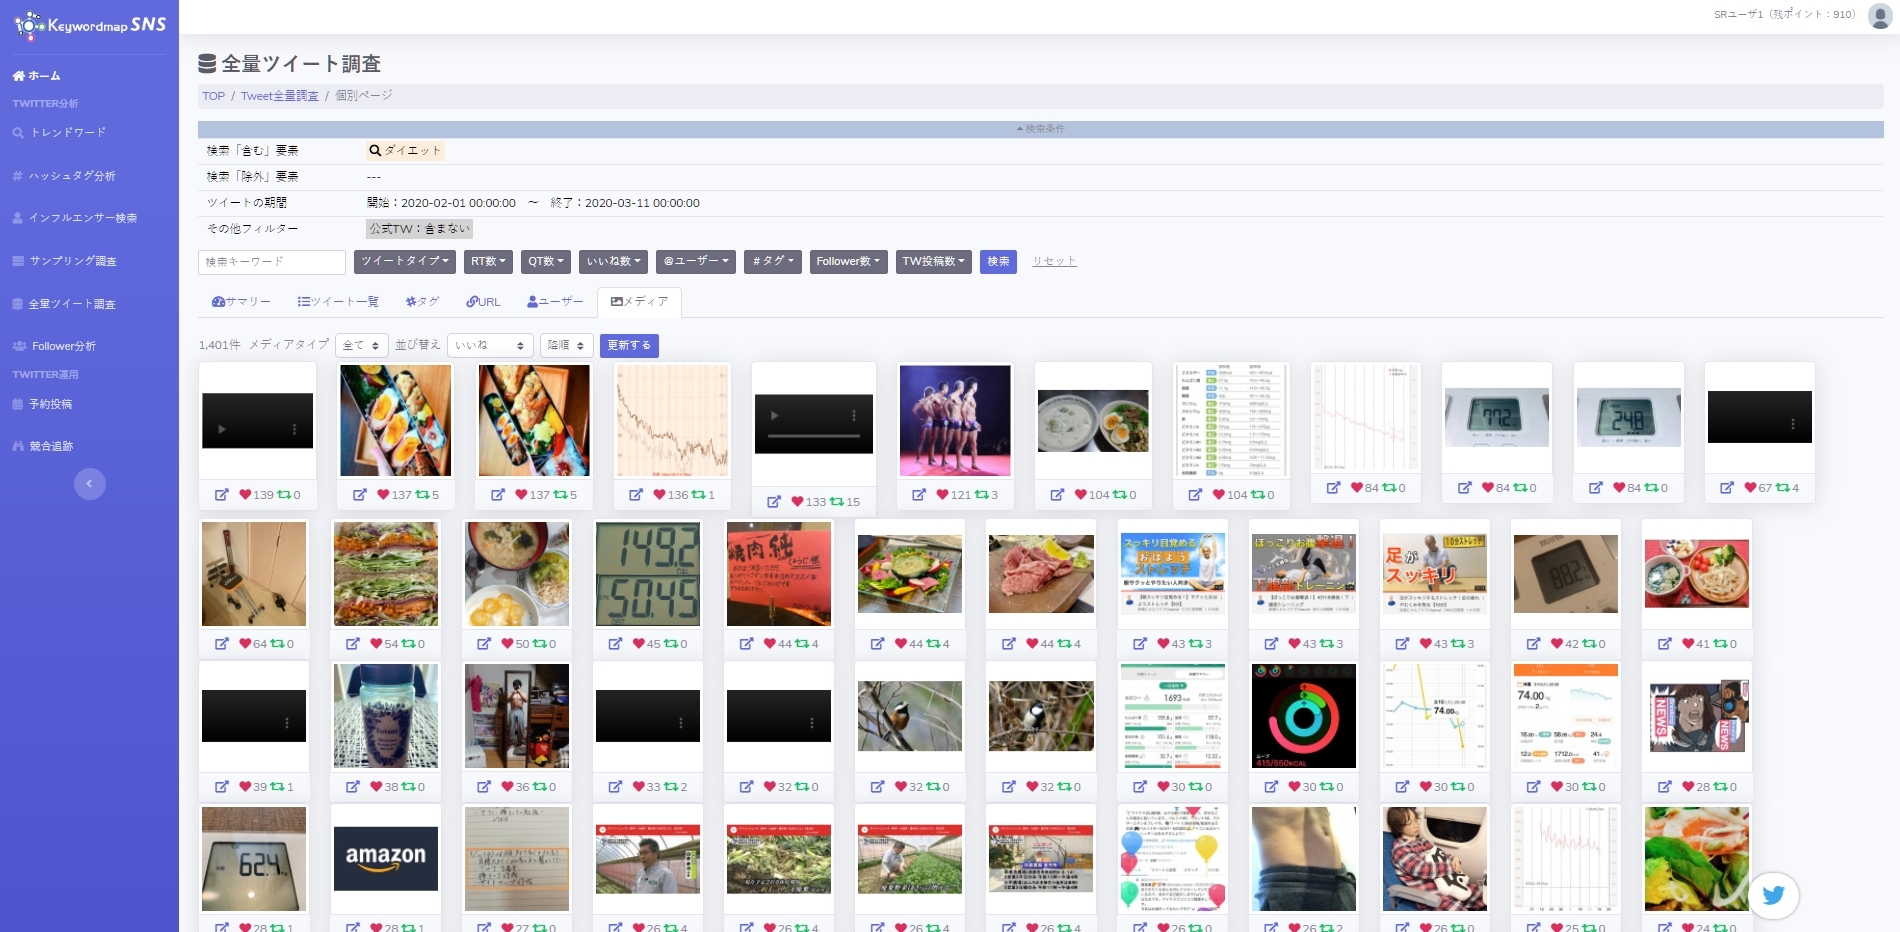The width and height of the screenshot is (1900, 932).
Task: Click the user avatar icon at top right
Action: 1879,16
